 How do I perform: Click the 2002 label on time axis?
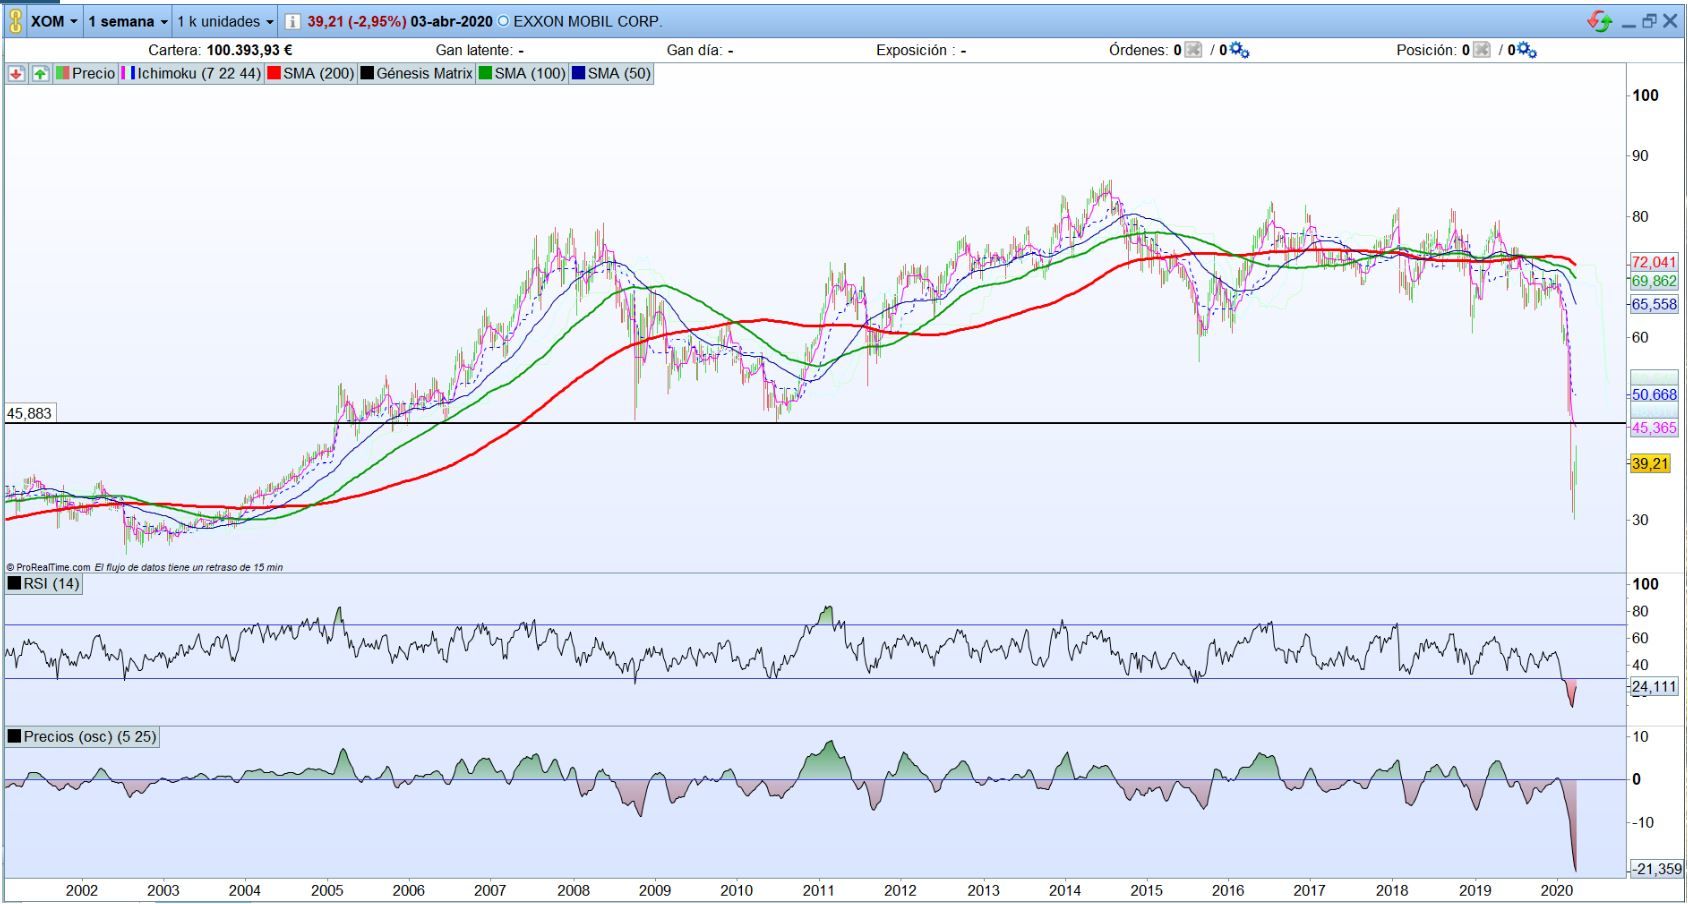click(81, 890)
